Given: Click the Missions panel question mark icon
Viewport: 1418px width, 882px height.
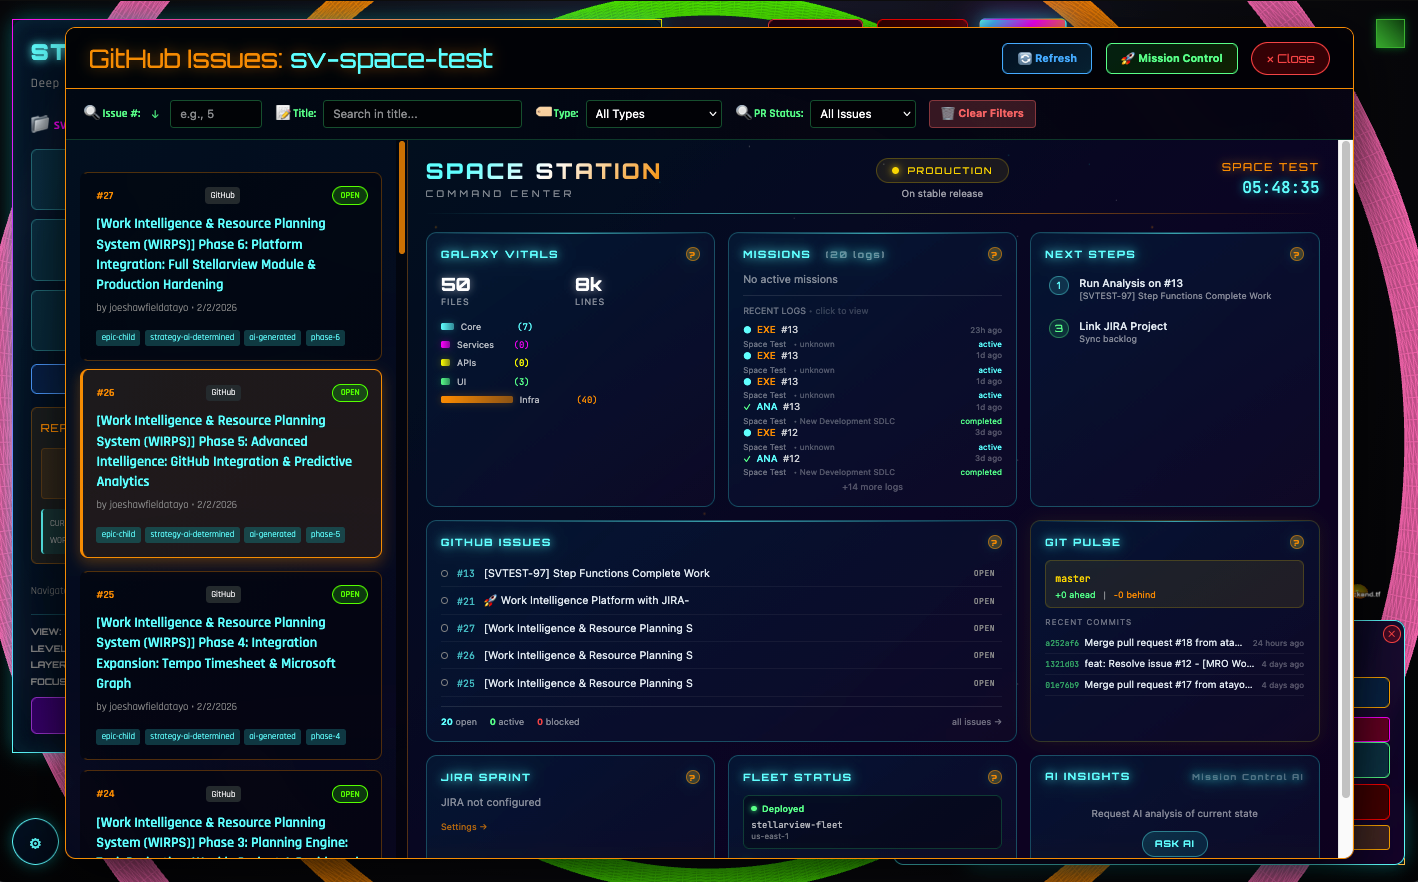Looking at the screenshot, I should pyautogui.click(x=995, y=254).
